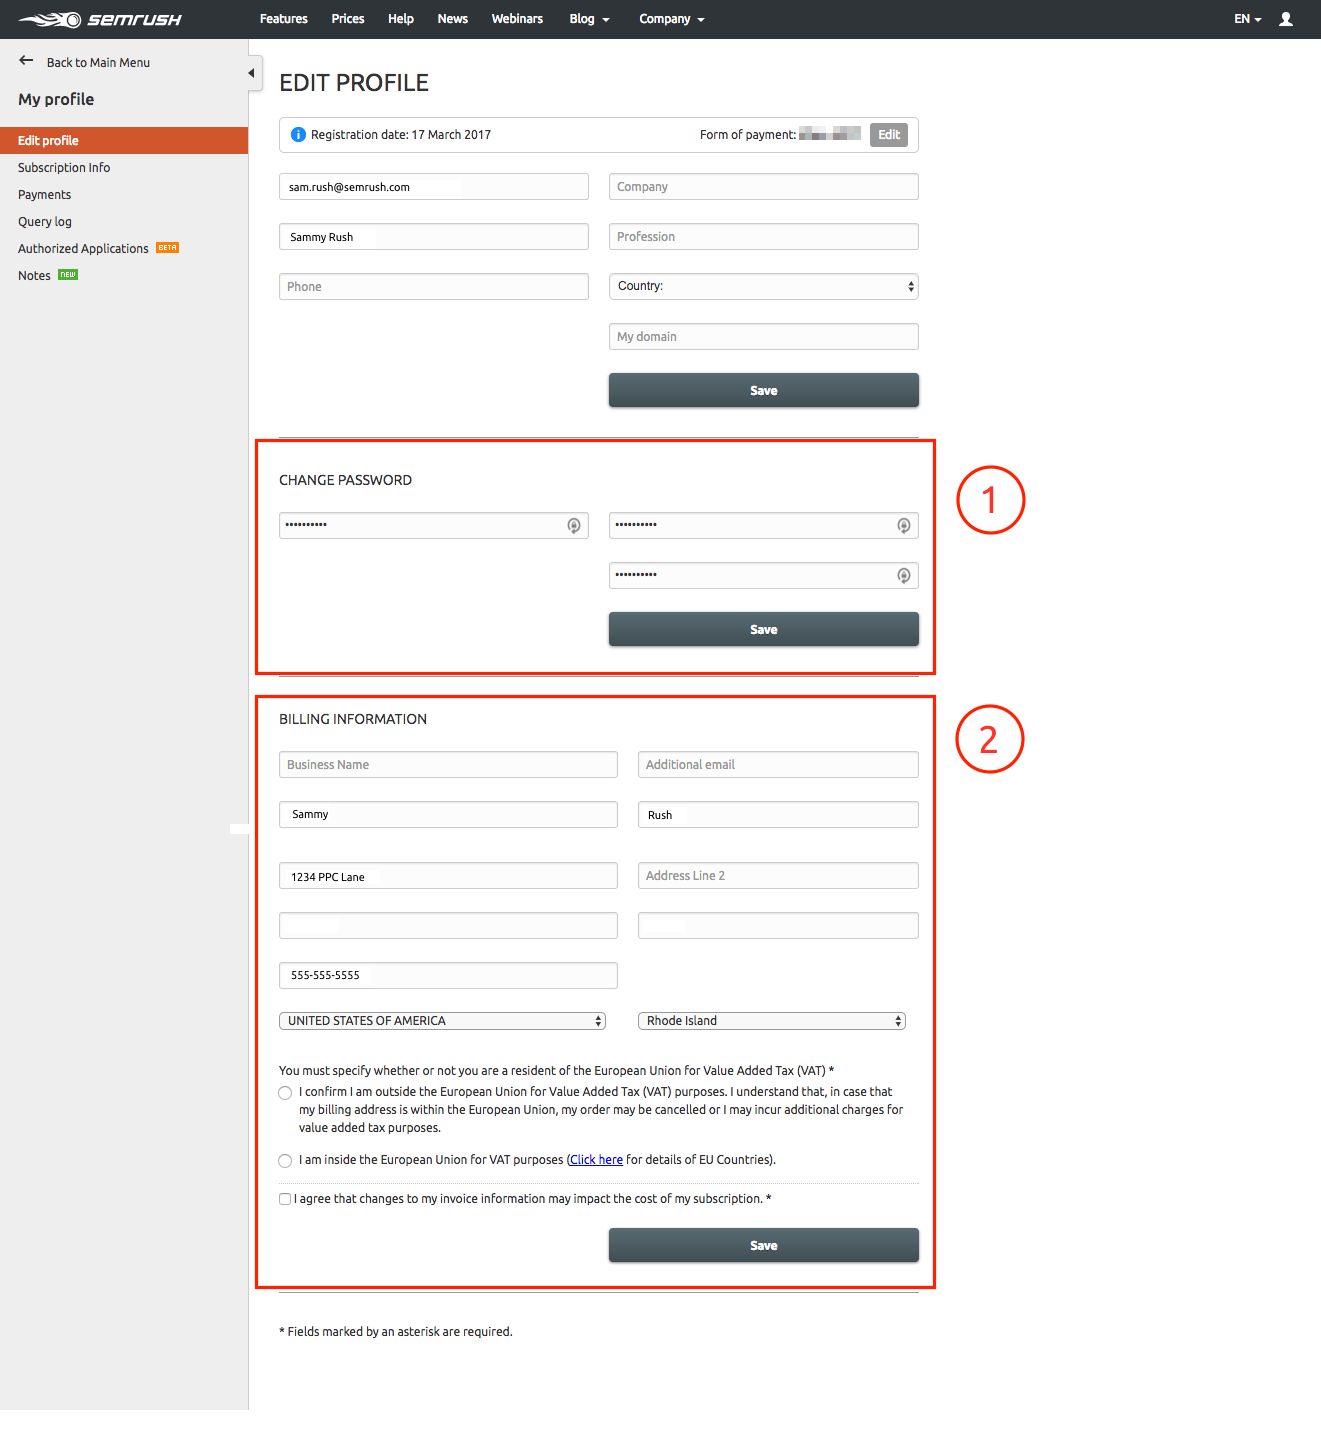The width and height of the screenshot is (1321, 1440).
Task: Open Payments in sidebar
Action: (x=44, y=195)
